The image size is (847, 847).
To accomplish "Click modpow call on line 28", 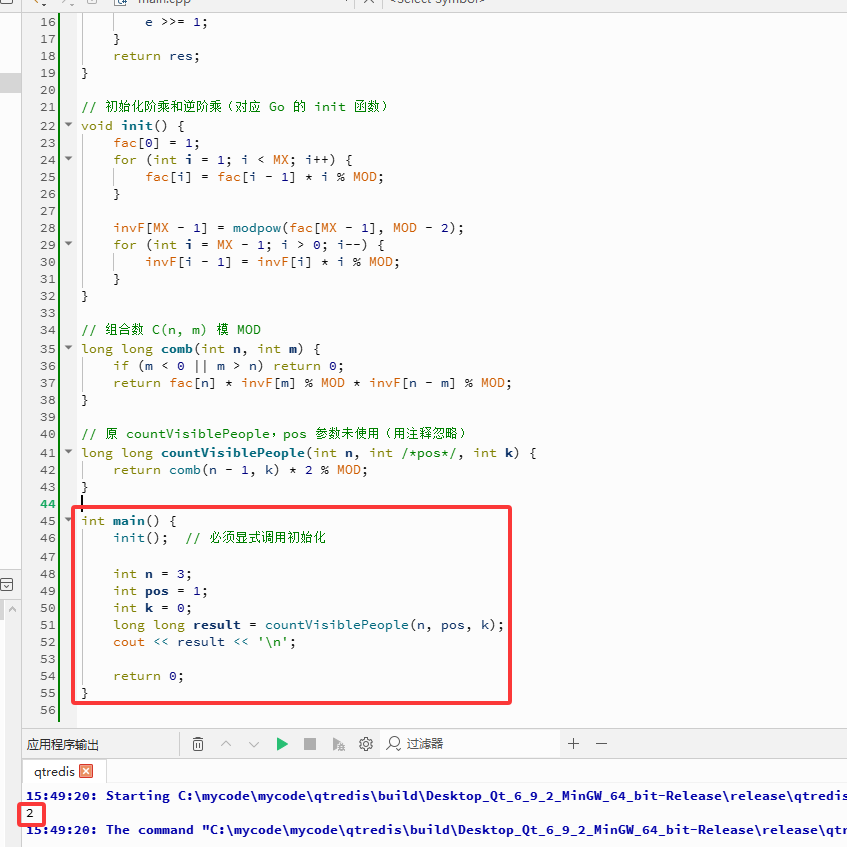I will tap(348, 228).
